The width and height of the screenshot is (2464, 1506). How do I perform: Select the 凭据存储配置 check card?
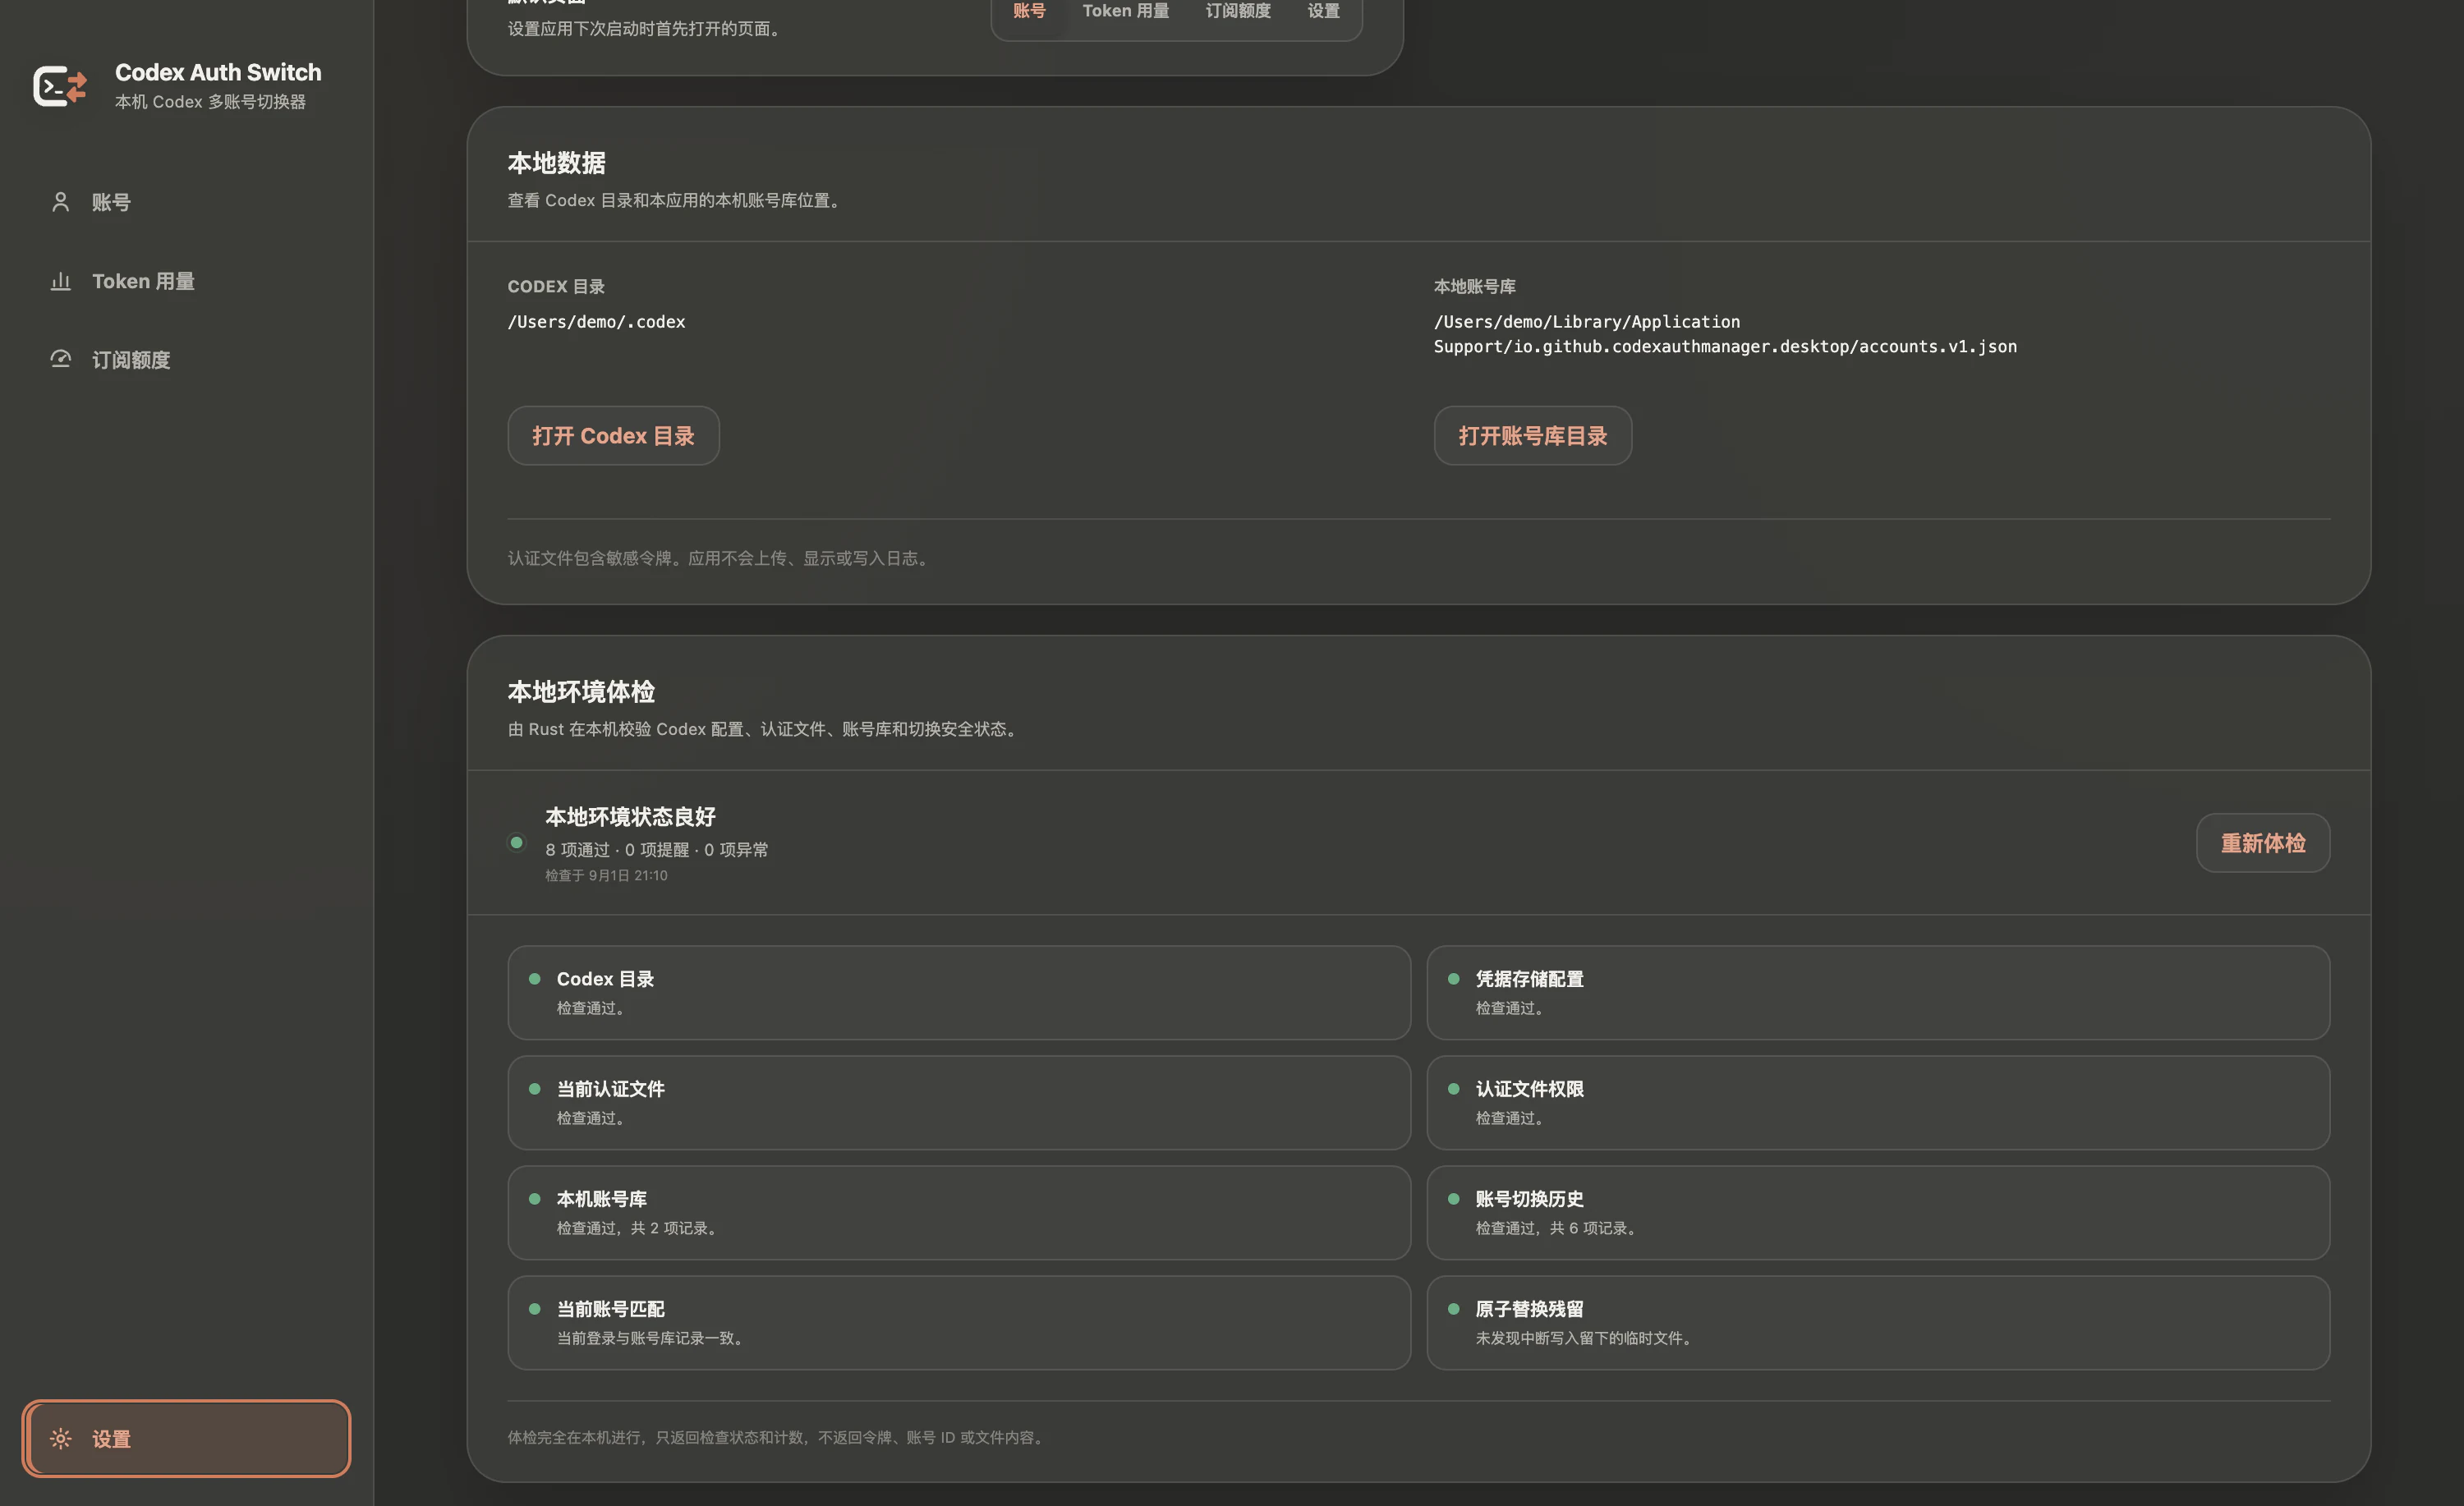click(1878, 992)
